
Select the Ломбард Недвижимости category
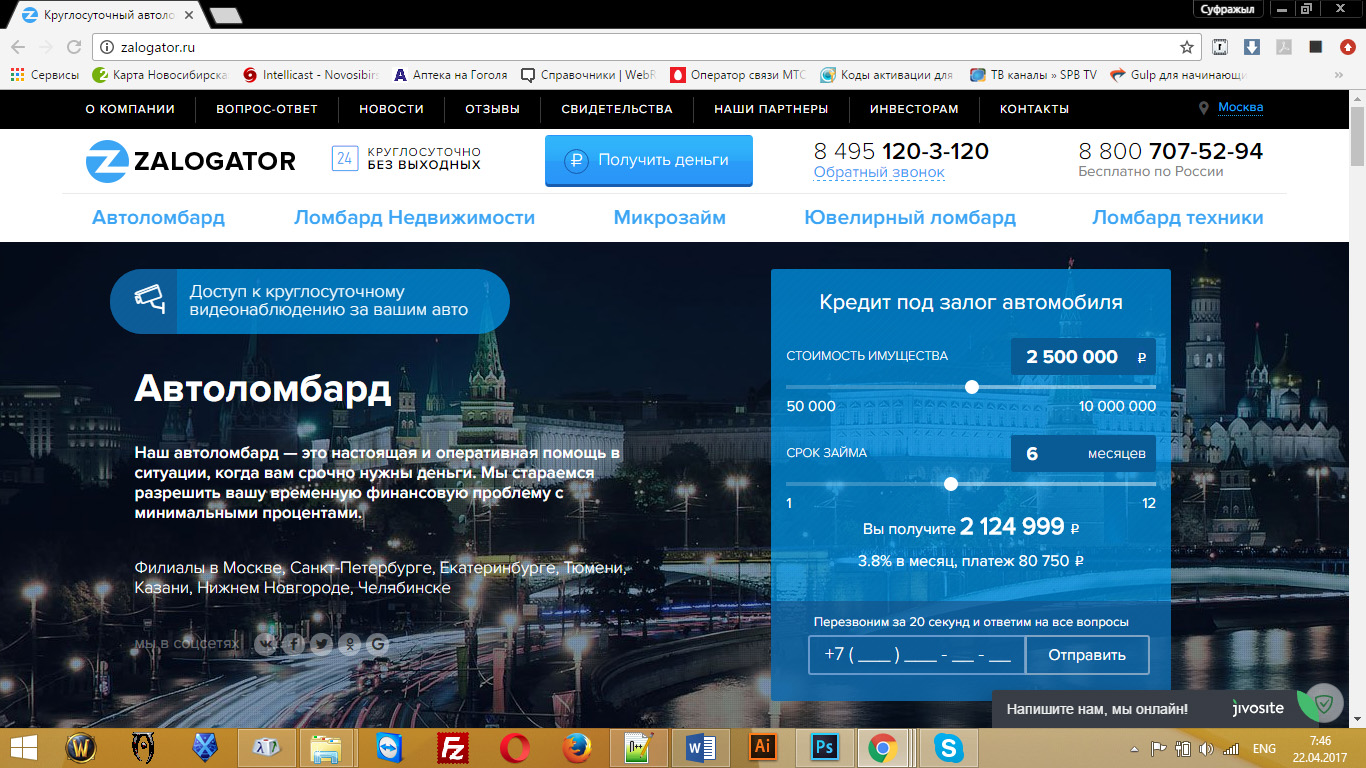(x=414, y=217)
